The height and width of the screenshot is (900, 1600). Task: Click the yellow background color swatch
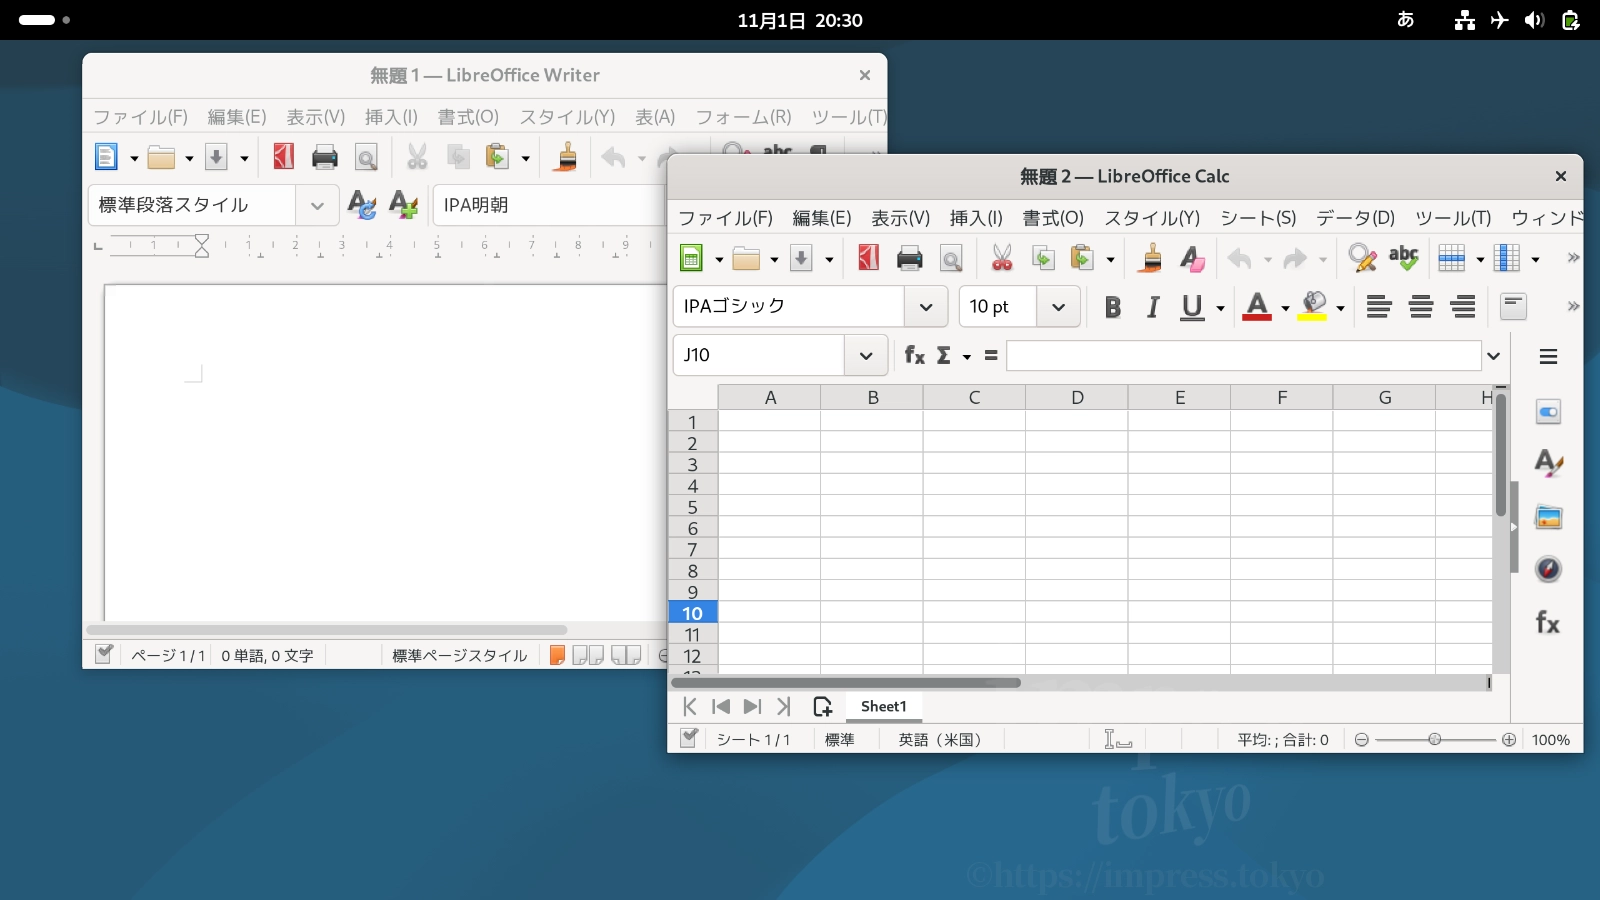click(1312, 307)
